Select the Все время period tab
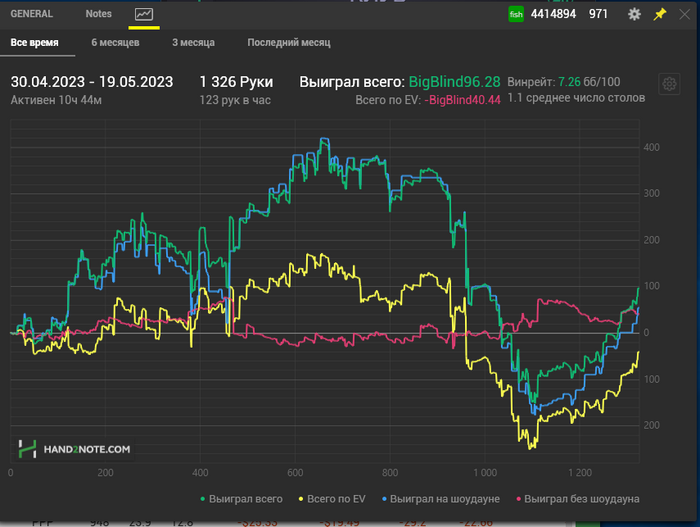The height and width of the screenshot is (527, 700). tap(35, 42)
